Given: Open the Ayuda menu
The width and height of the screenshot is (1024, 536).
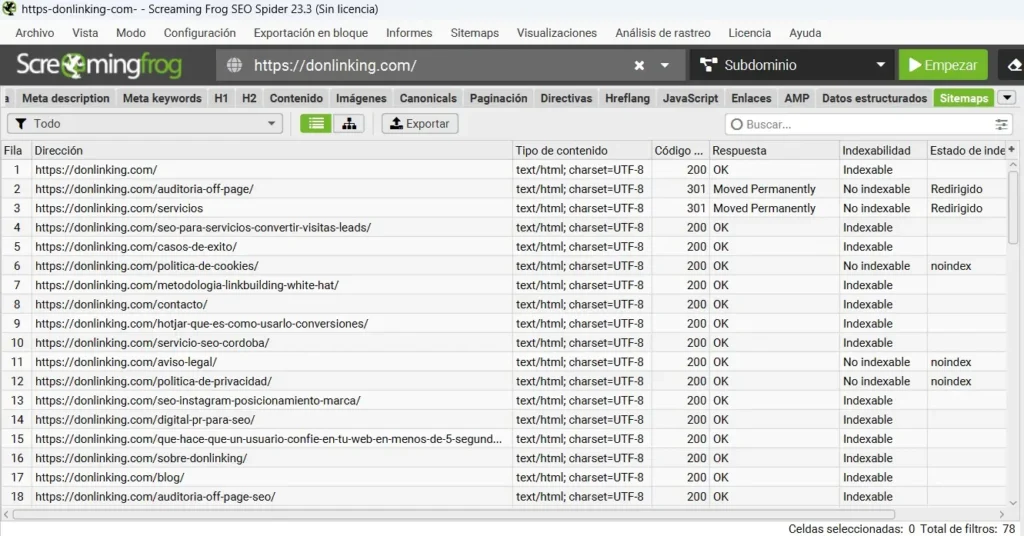Looking at the screenshot, I should 805,33.
